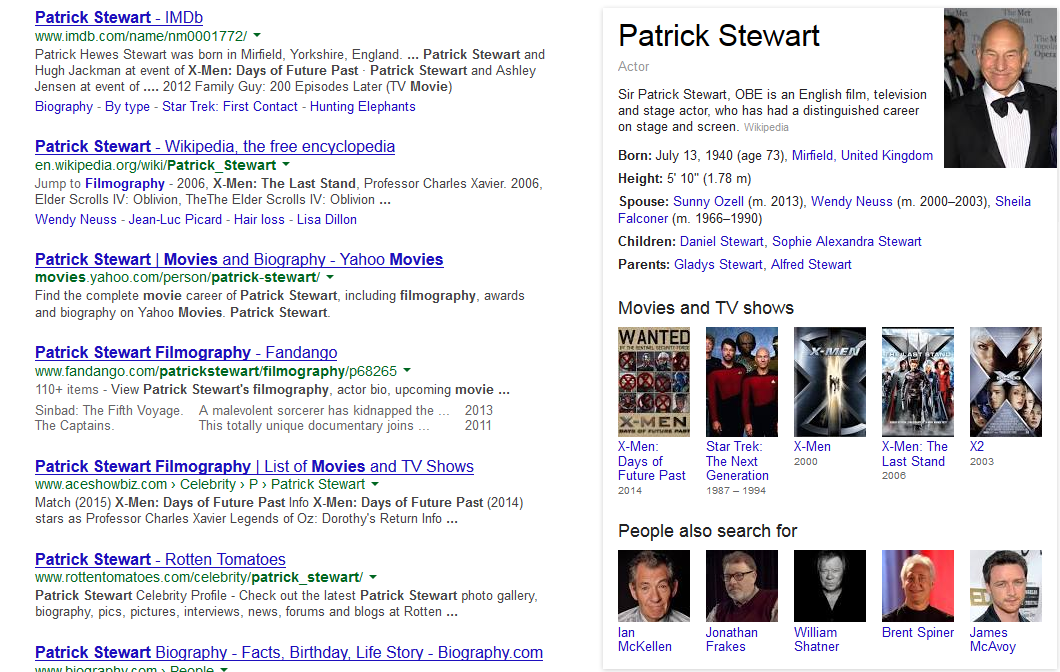
Task: Select Brent Spiner's photo
Action: point(917,585)
